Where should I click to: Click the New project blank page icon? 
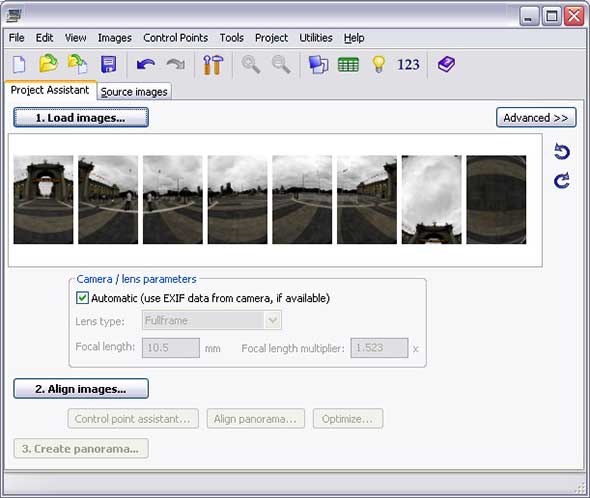click(19, 64)
